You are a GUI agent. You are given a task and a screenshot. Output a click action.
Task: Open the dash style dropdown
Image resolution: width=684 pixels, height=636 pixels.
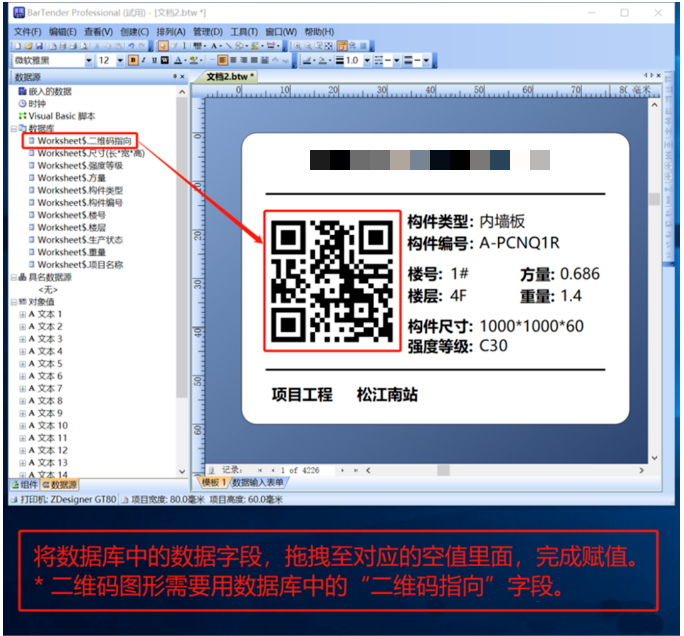(397, 60)
